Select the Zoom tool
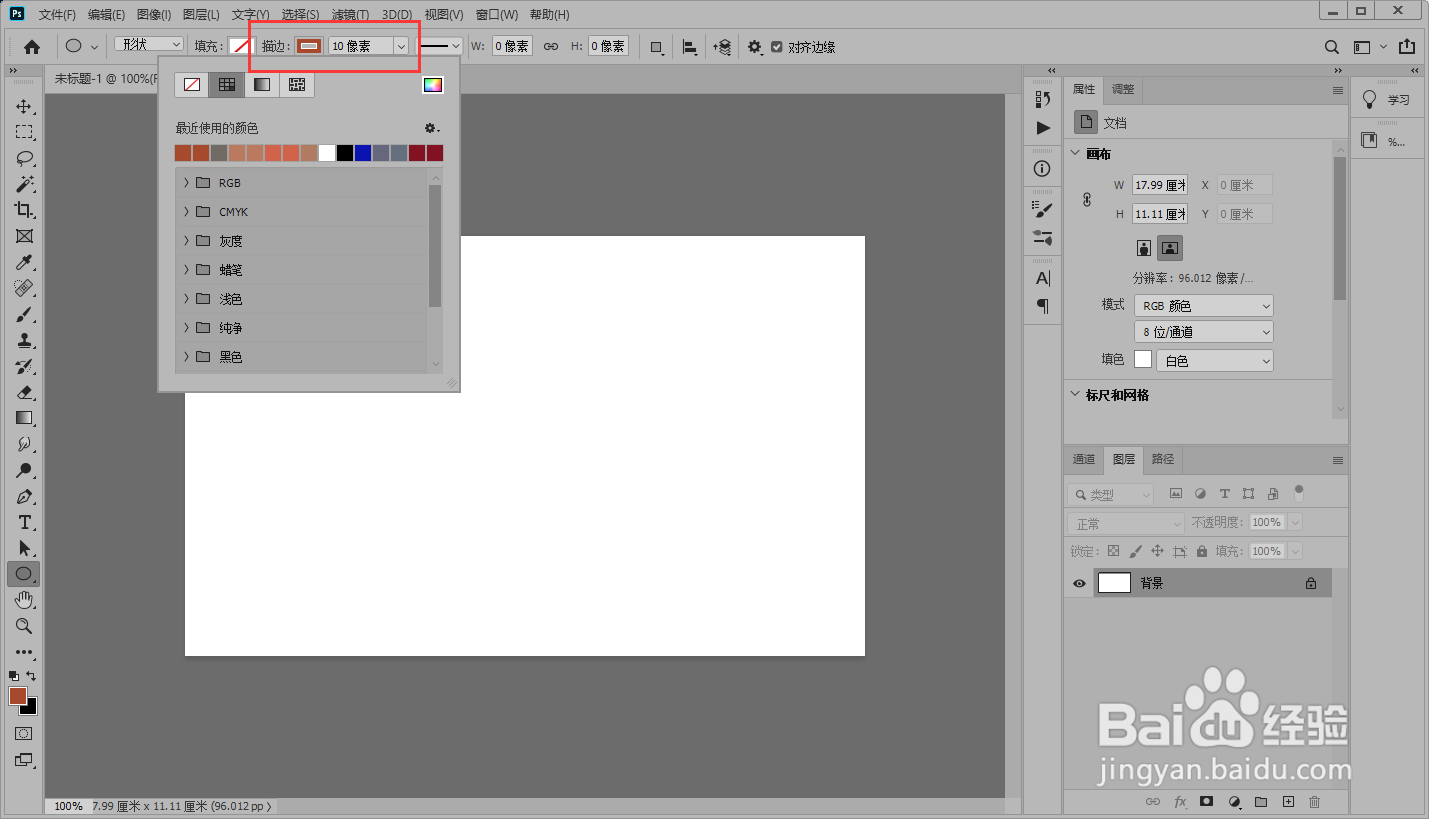Screen dimensions: 1429x819 [24, 626]
